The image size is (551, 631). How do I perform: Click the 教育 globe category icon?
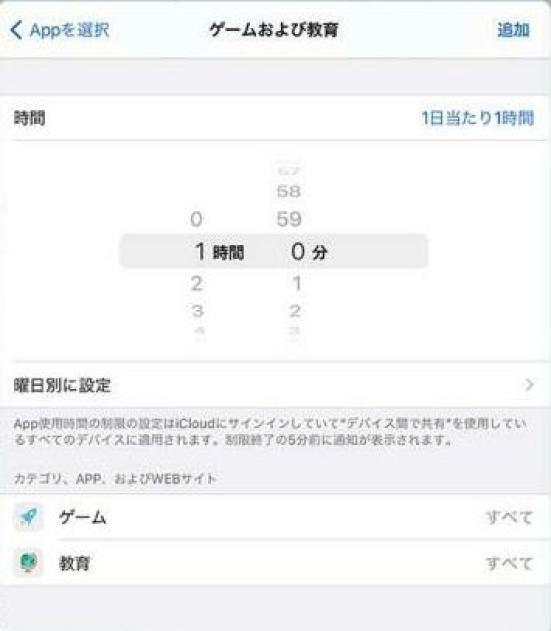[28, 562]
